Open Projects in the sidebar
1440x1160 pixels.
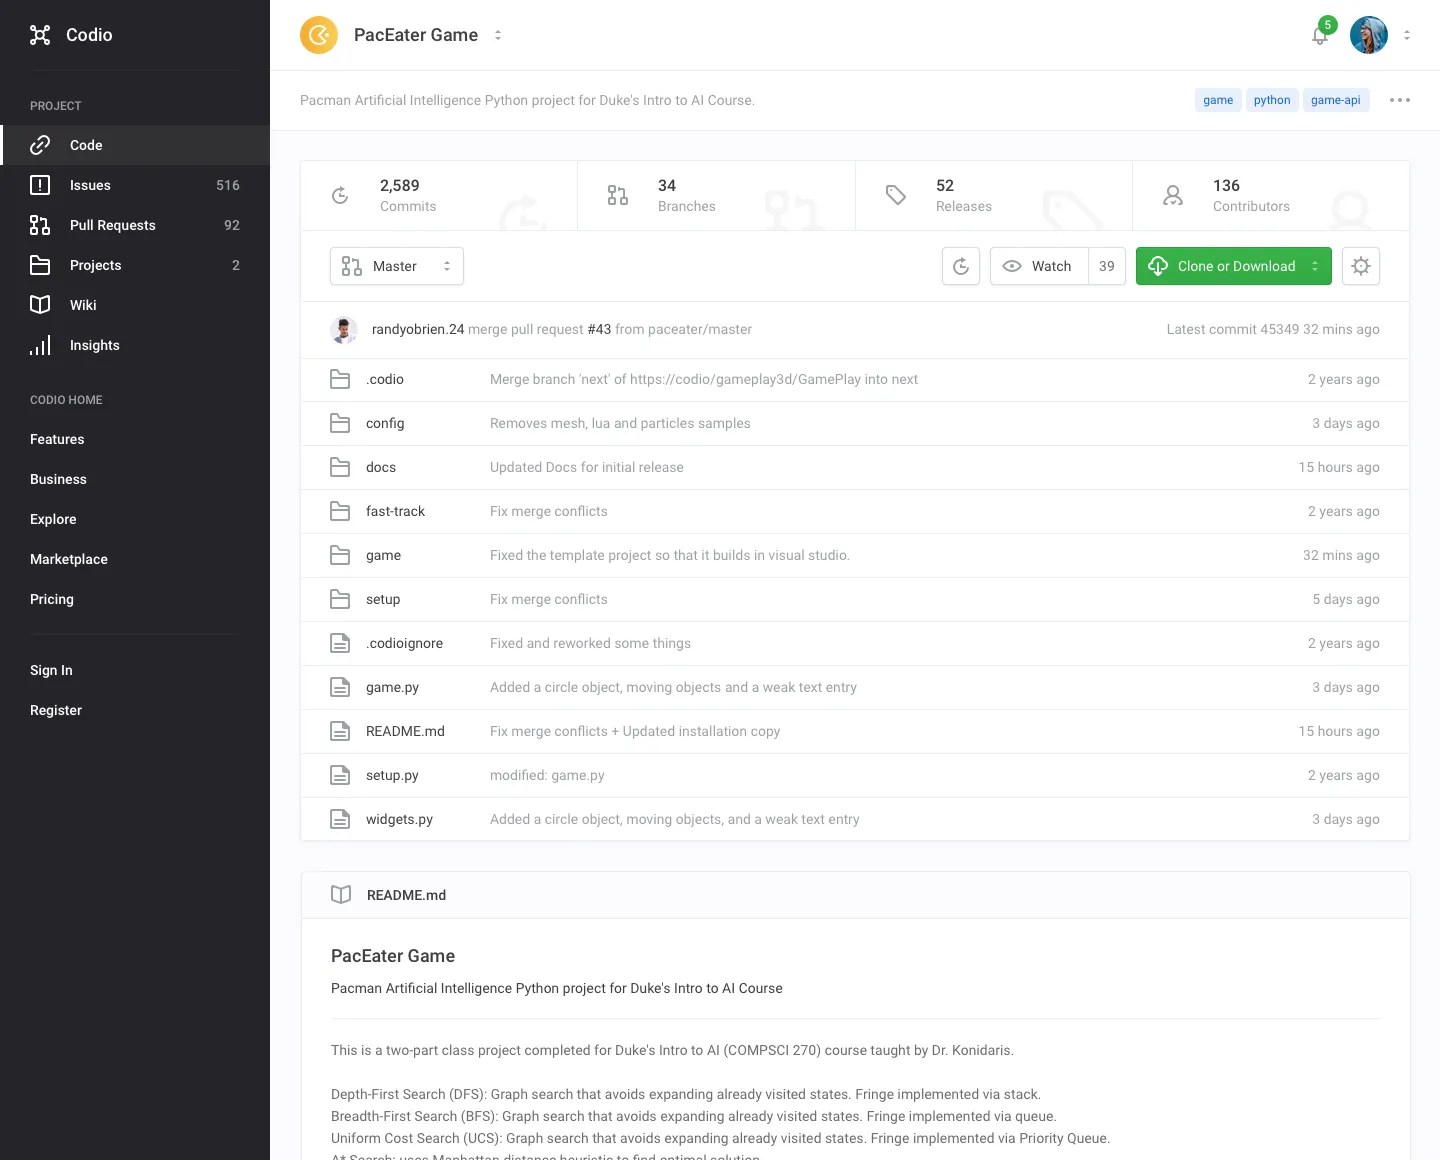135,265
